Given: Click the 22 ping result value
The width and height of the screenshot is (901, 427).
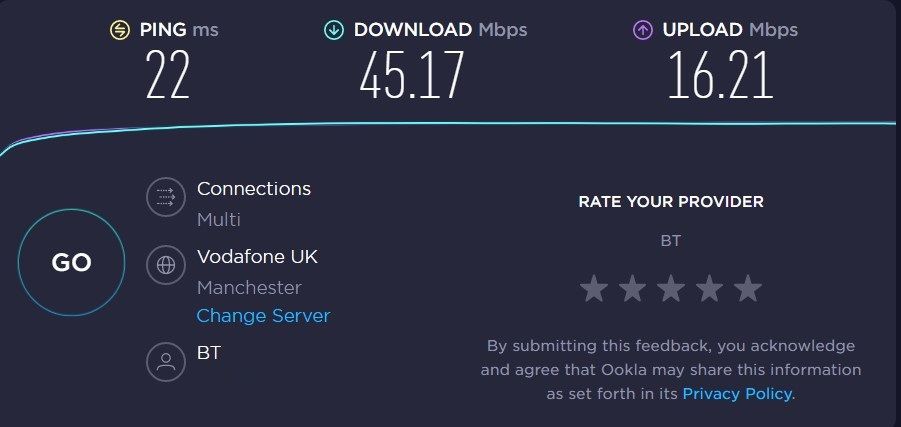Looking at the screenshot, I should pyautogui.click(x=167, y=77).
